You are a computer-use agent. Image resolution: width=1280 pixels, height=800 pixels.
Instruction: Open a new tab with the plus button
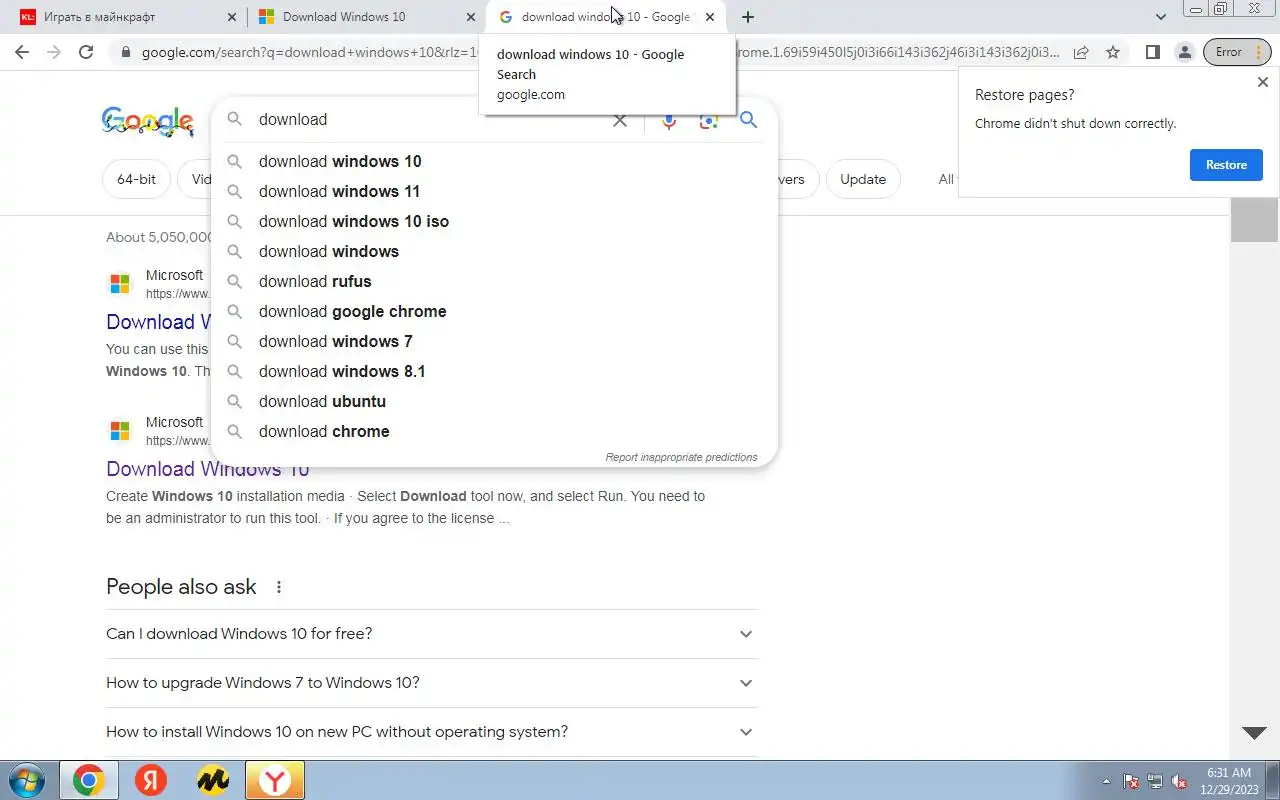click(x=748, y=17)
